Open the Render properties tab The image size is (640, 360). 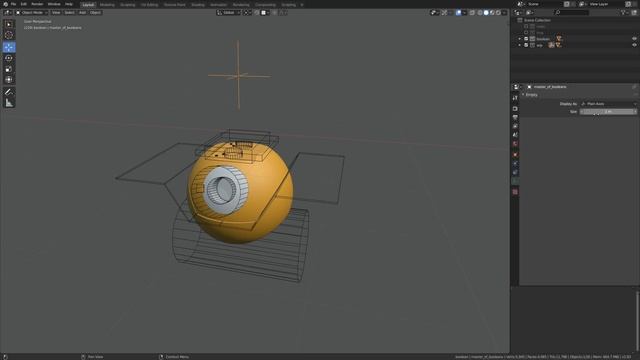click(x=515, y=109)
